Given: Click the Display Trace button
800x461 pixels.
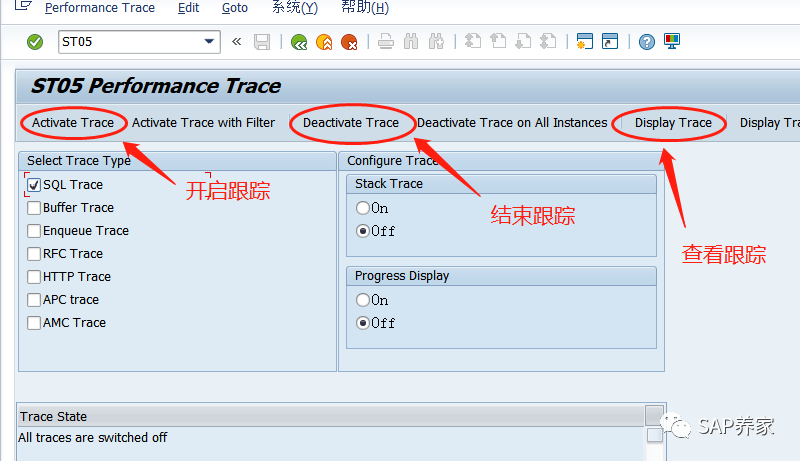Looking at the screenshot, I should [673, 123].
